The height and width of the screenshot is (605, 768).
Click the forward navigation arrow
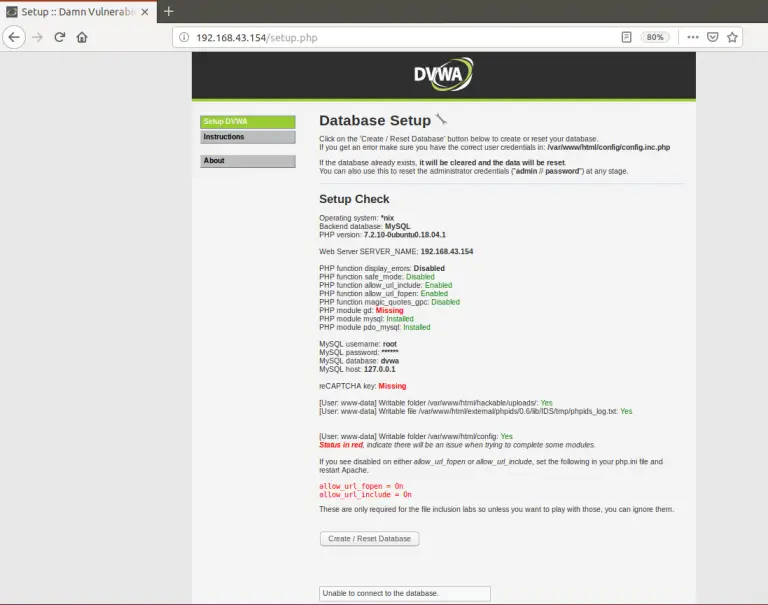point(38,37)
